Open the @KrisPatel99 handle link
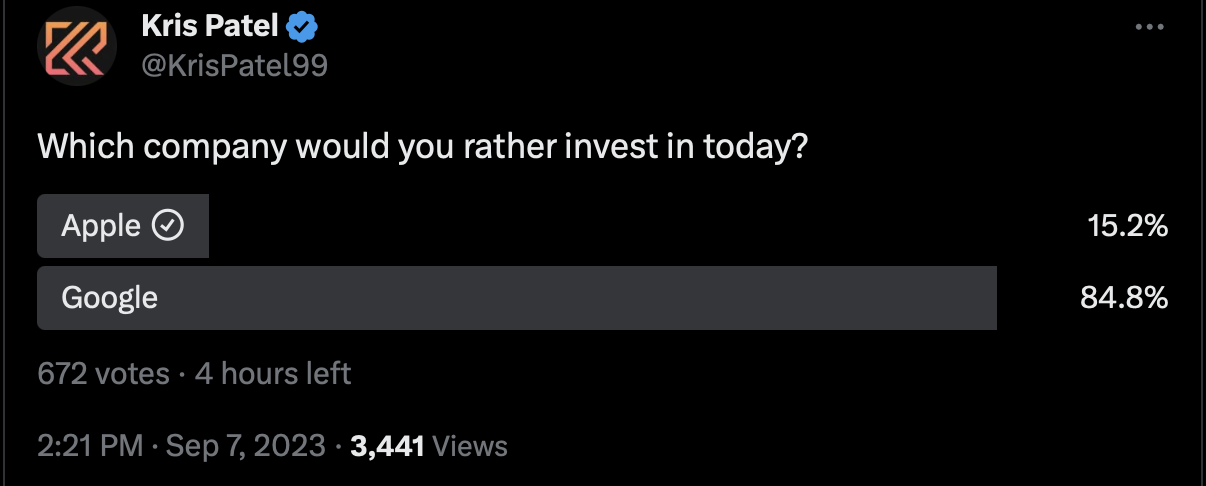This screenshot has width=1206, height=486. [235, 66]
